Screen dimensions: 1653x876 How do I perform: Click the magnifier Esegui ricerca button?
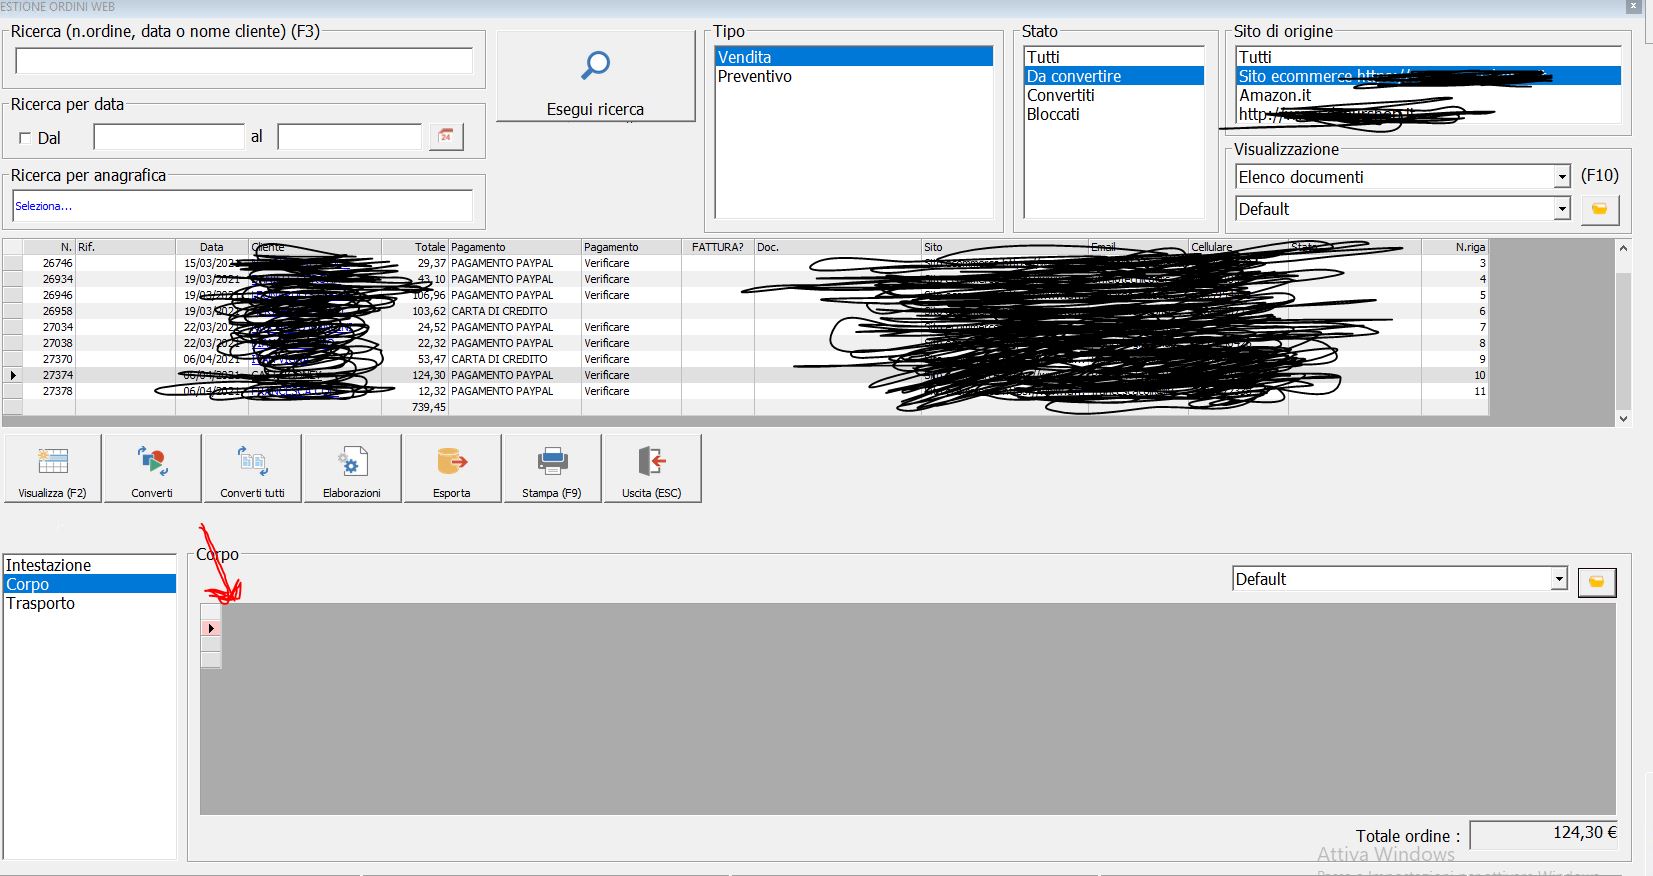[595, 76]
